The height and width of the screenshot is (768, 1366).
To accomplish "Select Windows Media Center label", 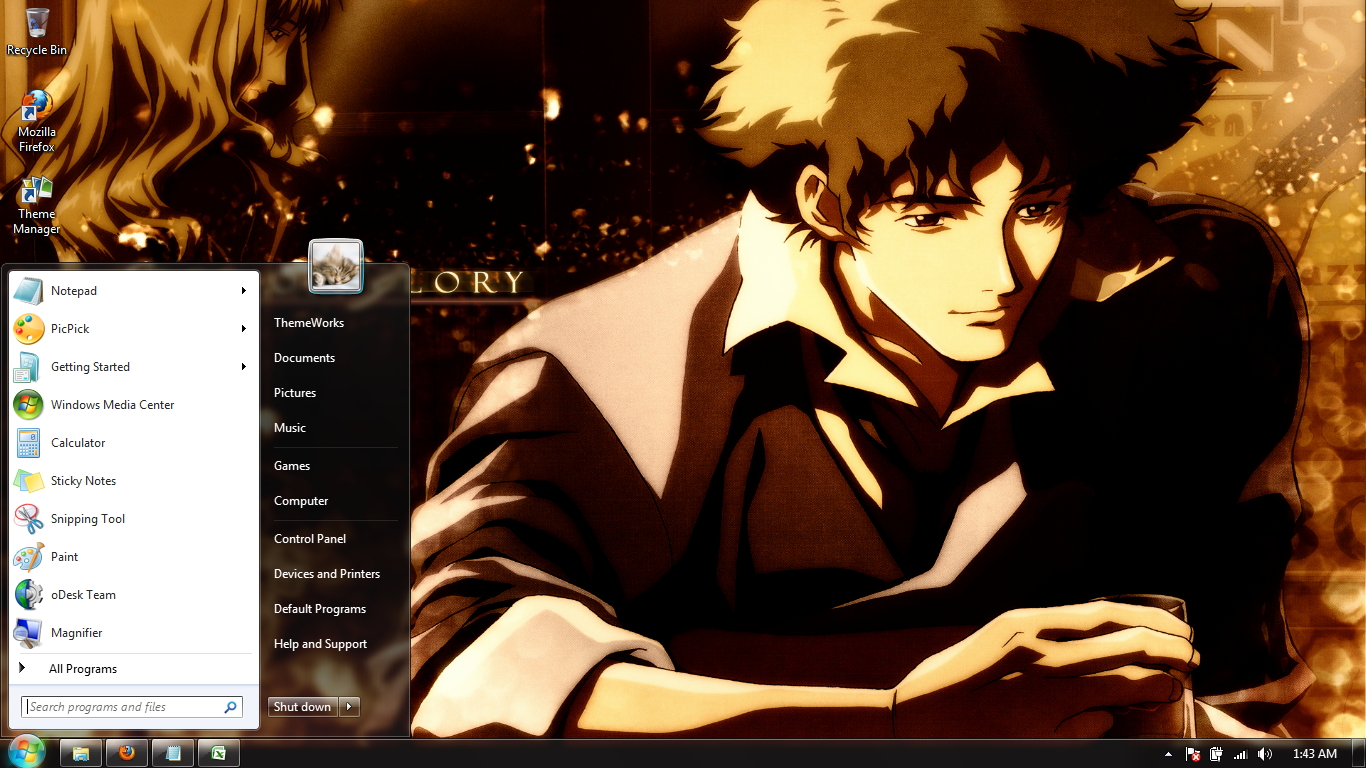I will pos(113,405).
